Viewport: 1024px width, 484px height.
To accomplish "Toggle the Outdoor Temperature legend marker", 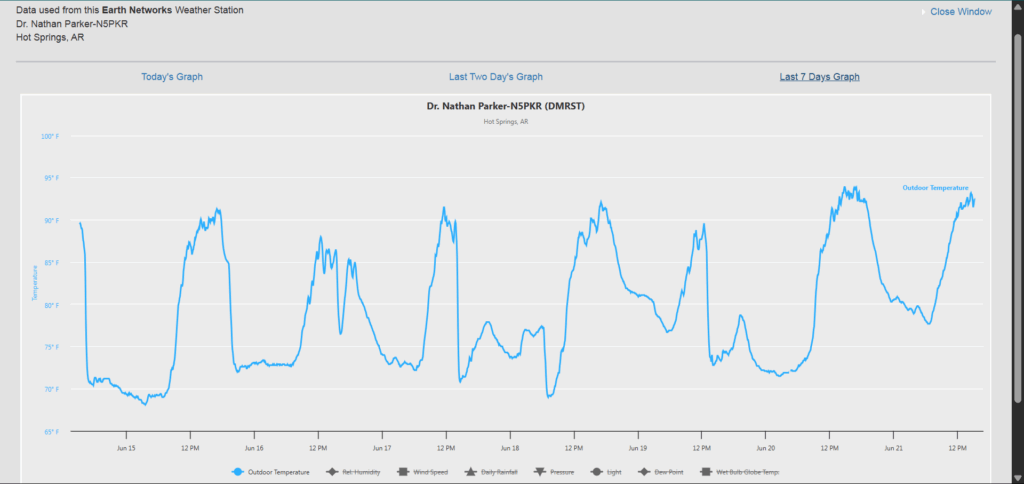I will point(238,472).
